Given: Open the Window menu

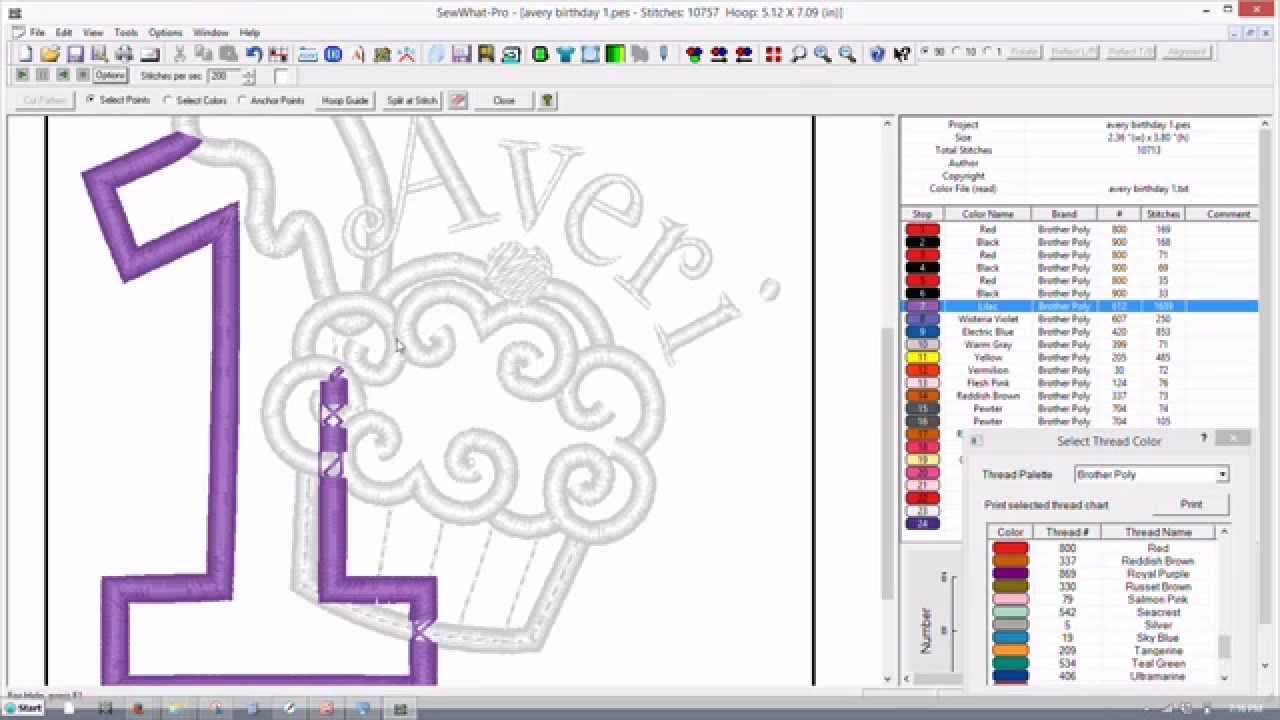Looking at the screenshot, I should 210,33.
